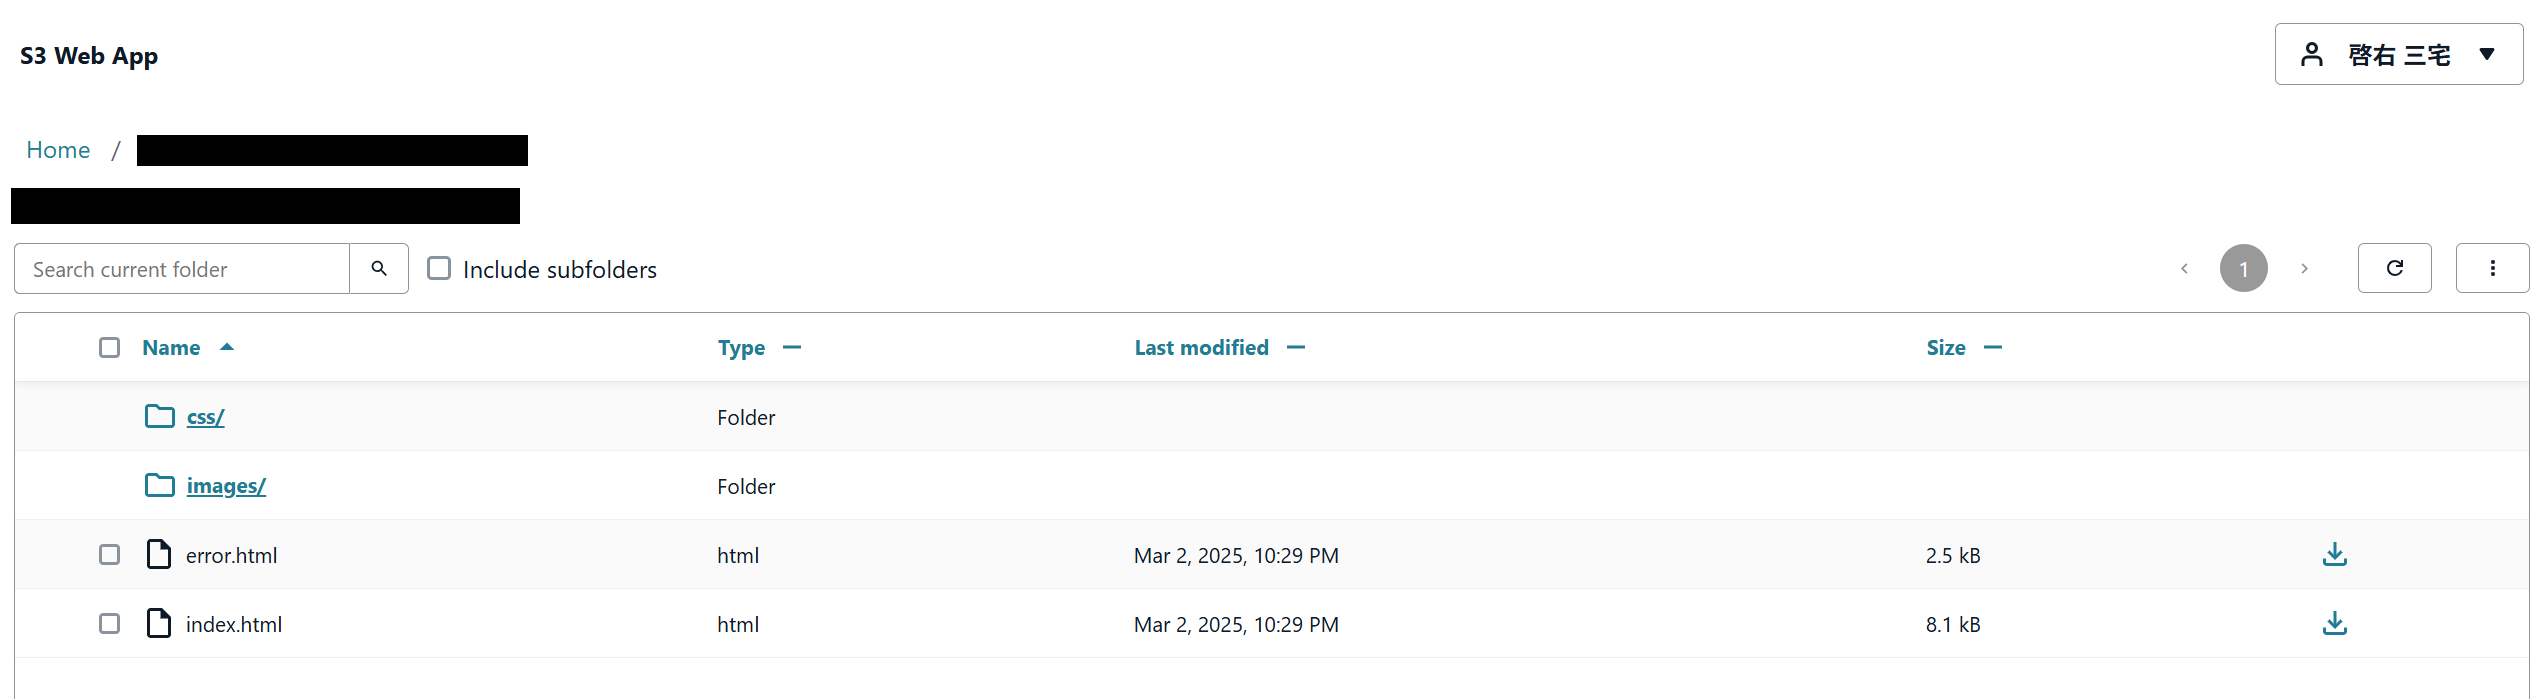Click the refresh icon button
The width and height of the screenshot is (2544, 699).
(2394, 268)
